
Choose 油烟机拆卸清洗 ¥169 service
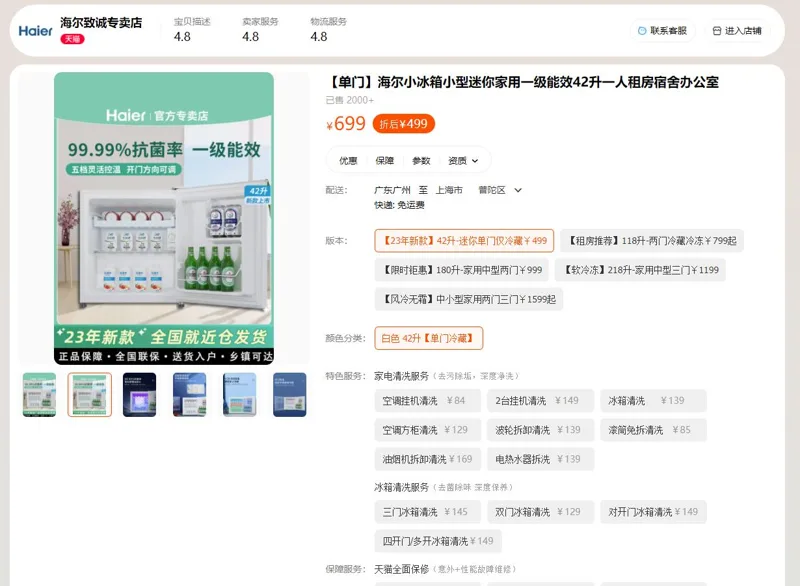click(x=428, y=459)
